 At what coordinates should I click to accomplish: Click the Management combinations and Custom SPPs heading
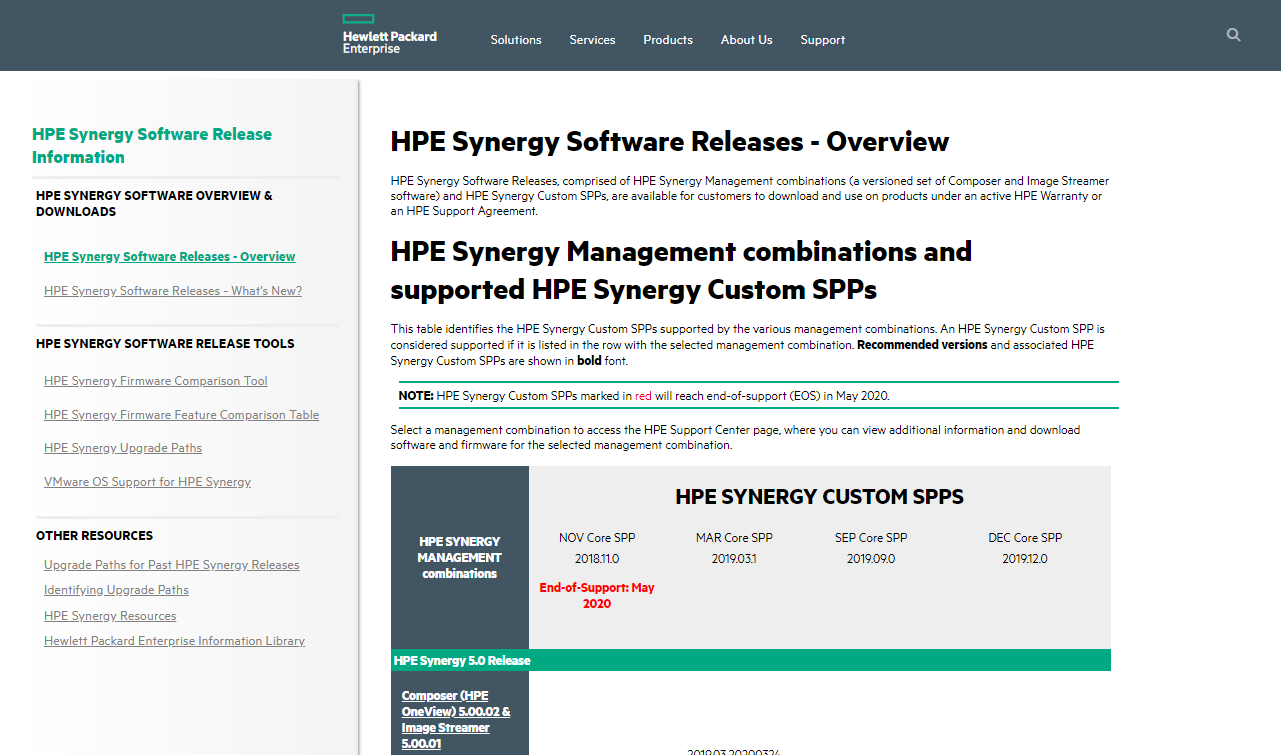click(681, 270)
